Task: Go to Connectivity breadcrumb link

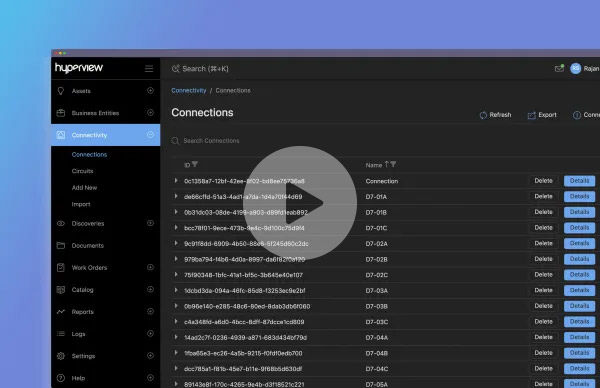Action: tap(189, 91)
